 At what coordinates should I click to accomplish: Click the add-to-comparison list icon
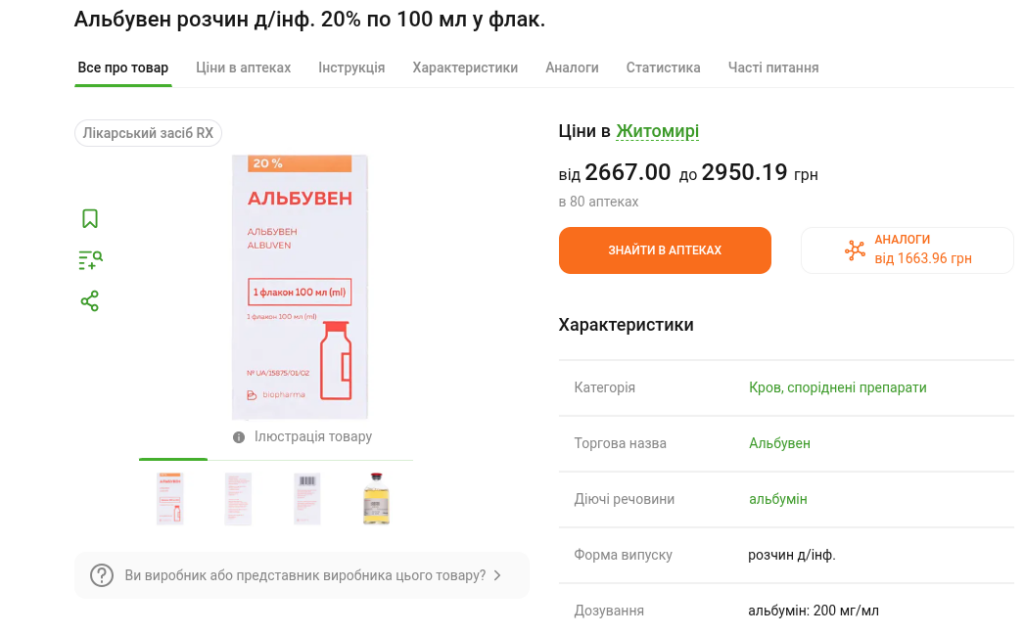90,260
